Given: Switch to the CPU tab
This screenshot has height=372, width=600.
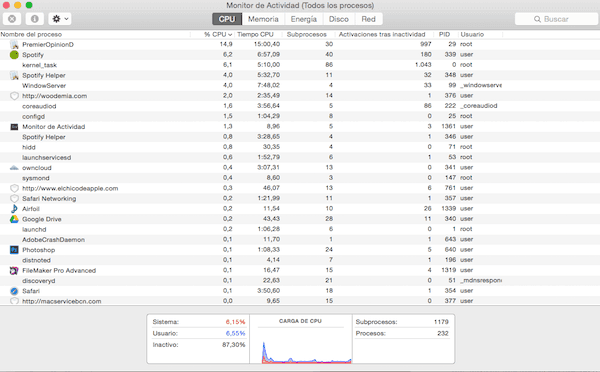Looking at the screenshot, I should 227,19.
